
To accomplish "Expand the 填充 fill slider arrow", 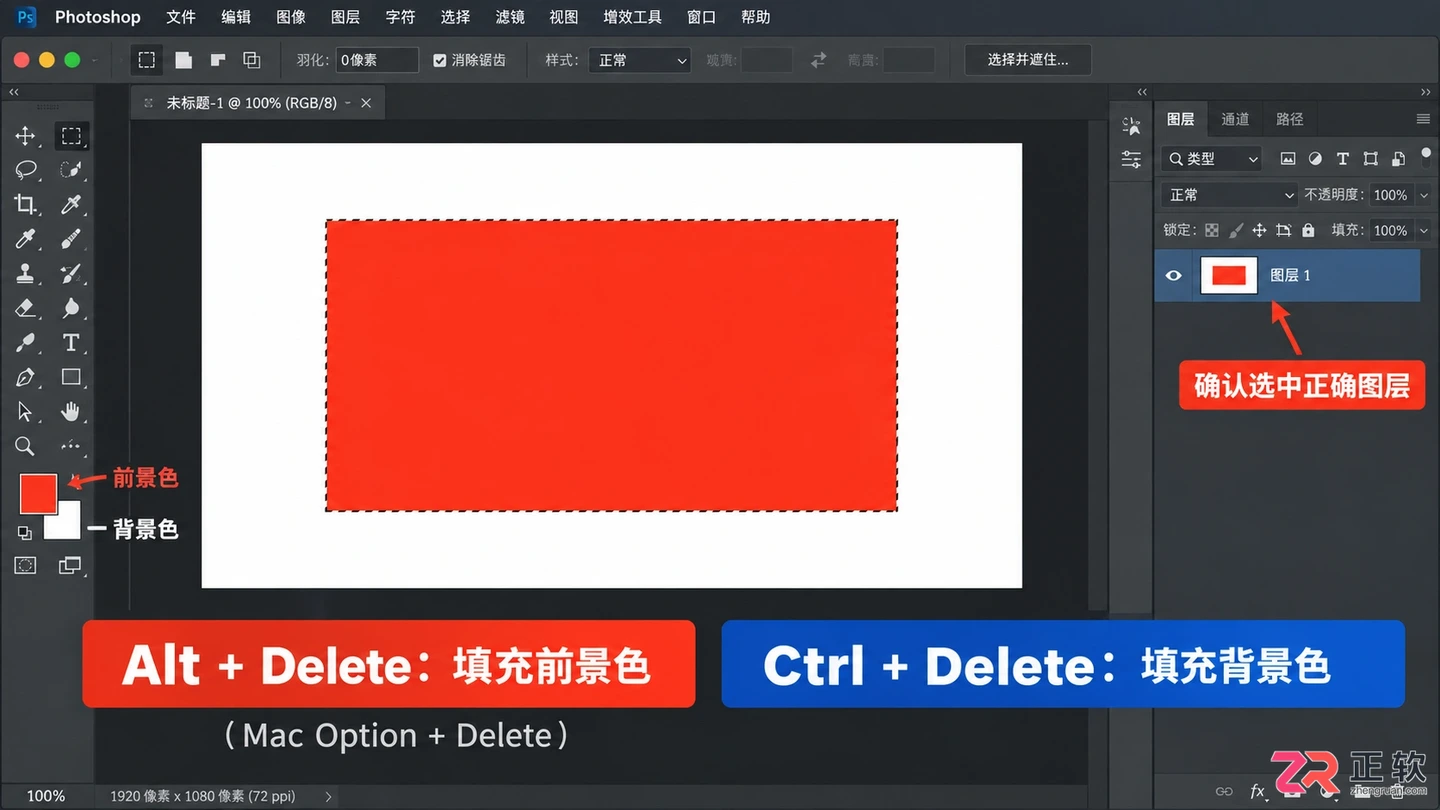I will point(1424,230).
